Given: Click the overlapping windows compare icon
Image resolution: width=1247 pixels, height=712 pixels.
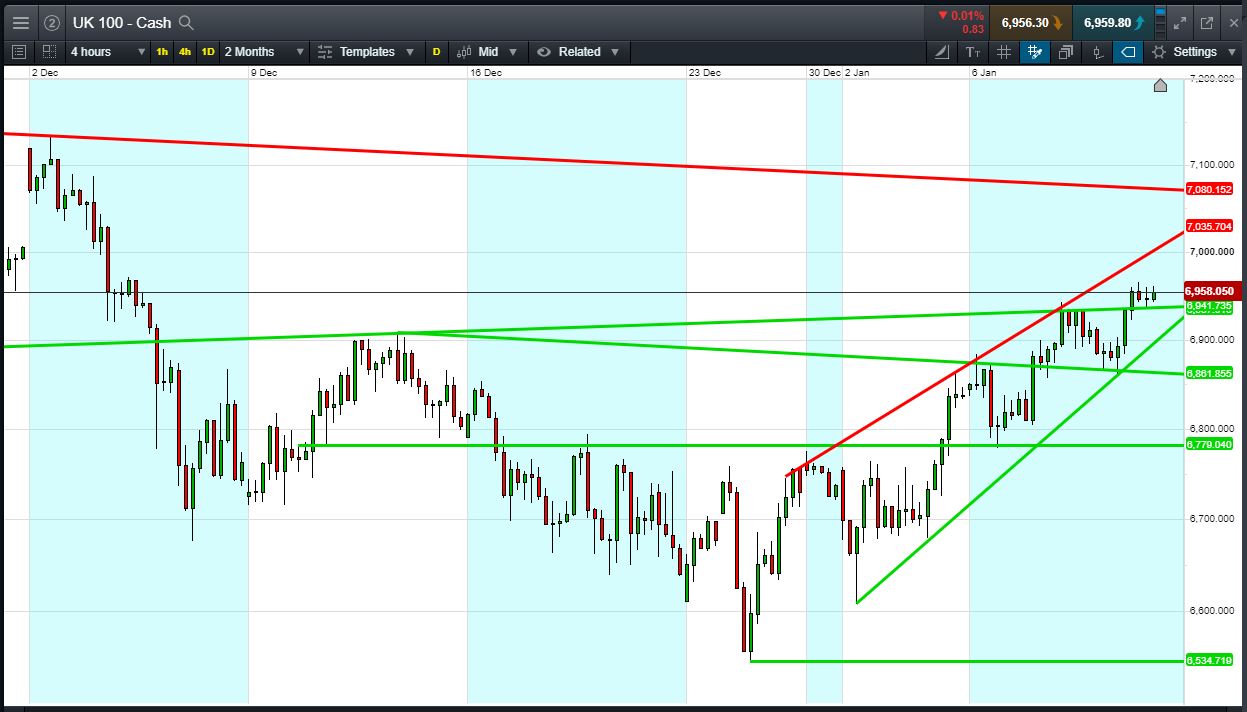Looking at the screenshot, I should coord(1066,52).
